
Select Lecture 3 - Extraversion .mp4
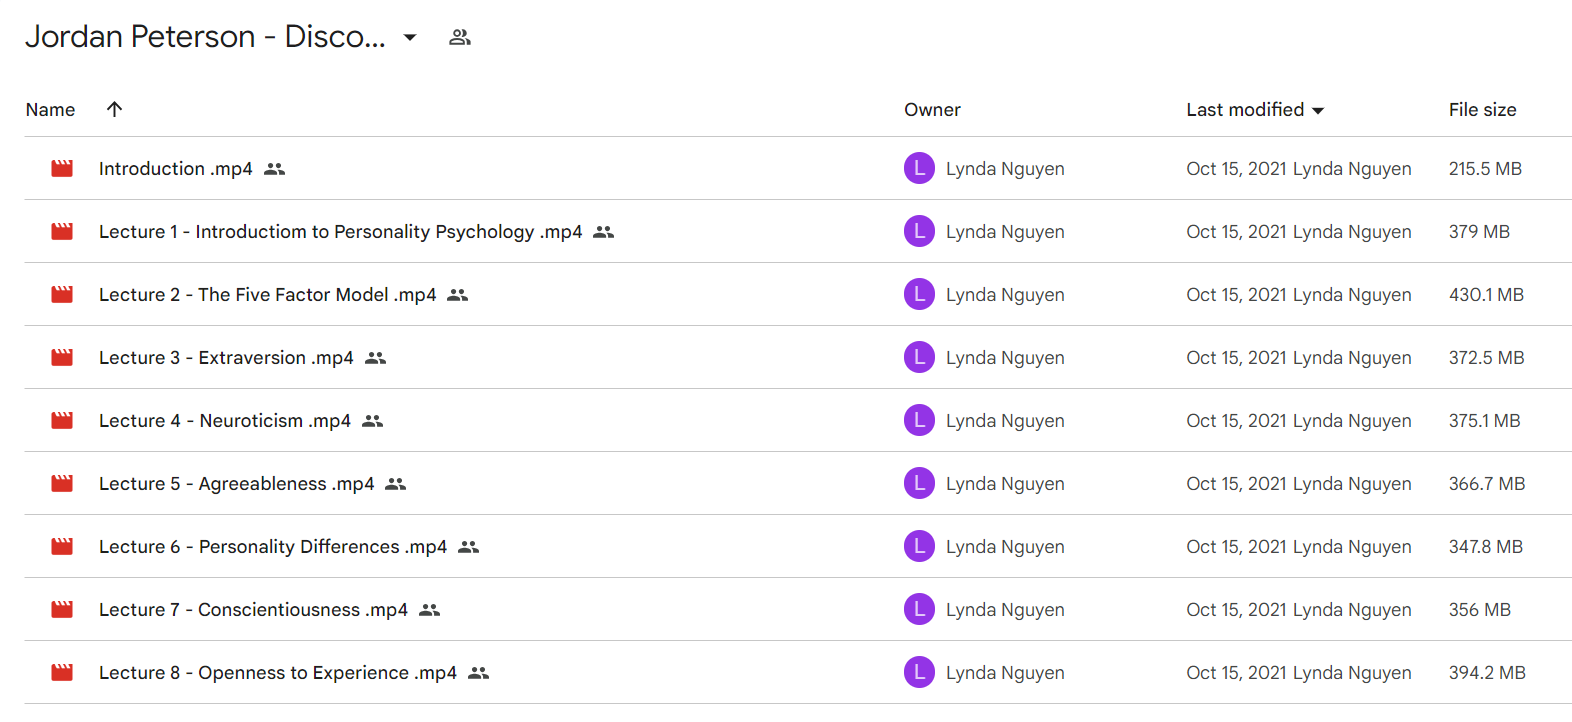226,358
